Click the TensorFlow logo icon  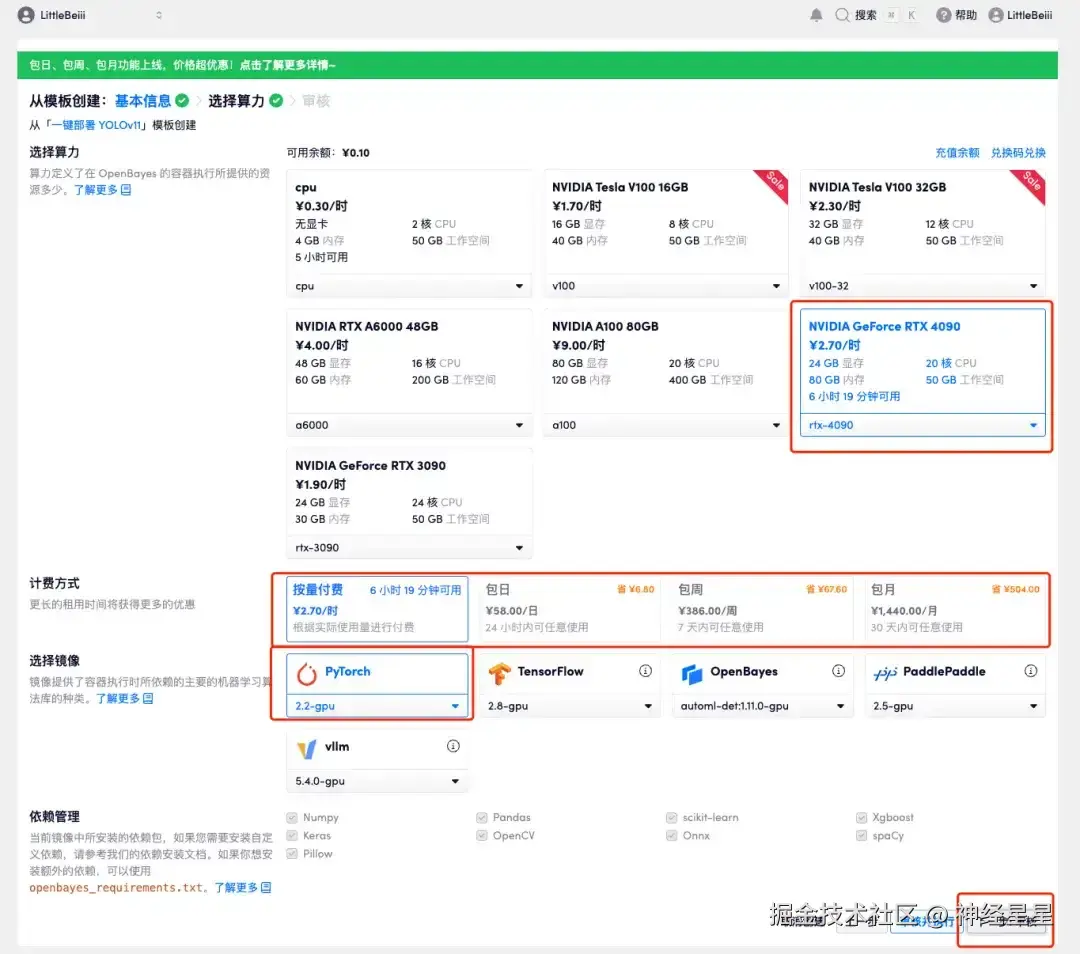tap(499, 673)
